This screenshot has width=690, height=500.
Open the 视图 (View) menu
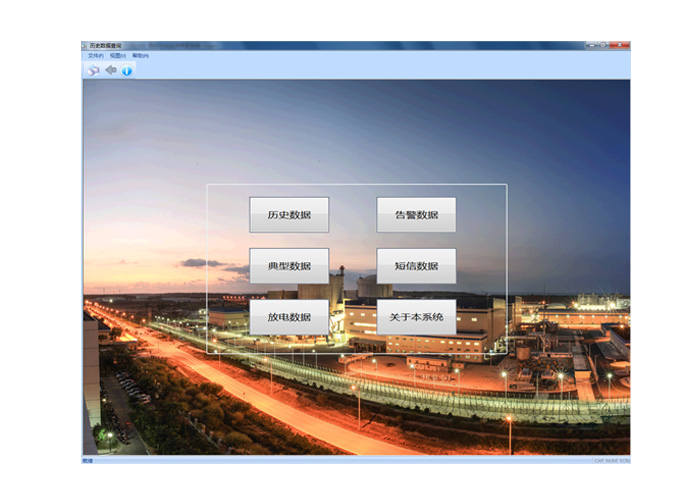point(117,56)
